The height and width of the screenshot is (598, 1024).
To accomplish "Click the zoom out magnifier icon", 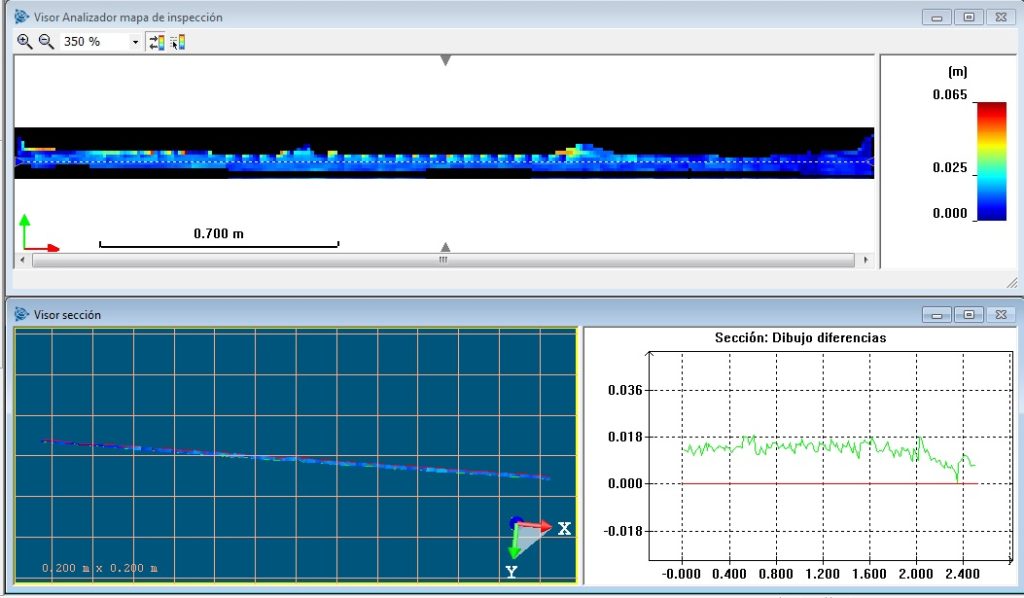I will 46,42.
